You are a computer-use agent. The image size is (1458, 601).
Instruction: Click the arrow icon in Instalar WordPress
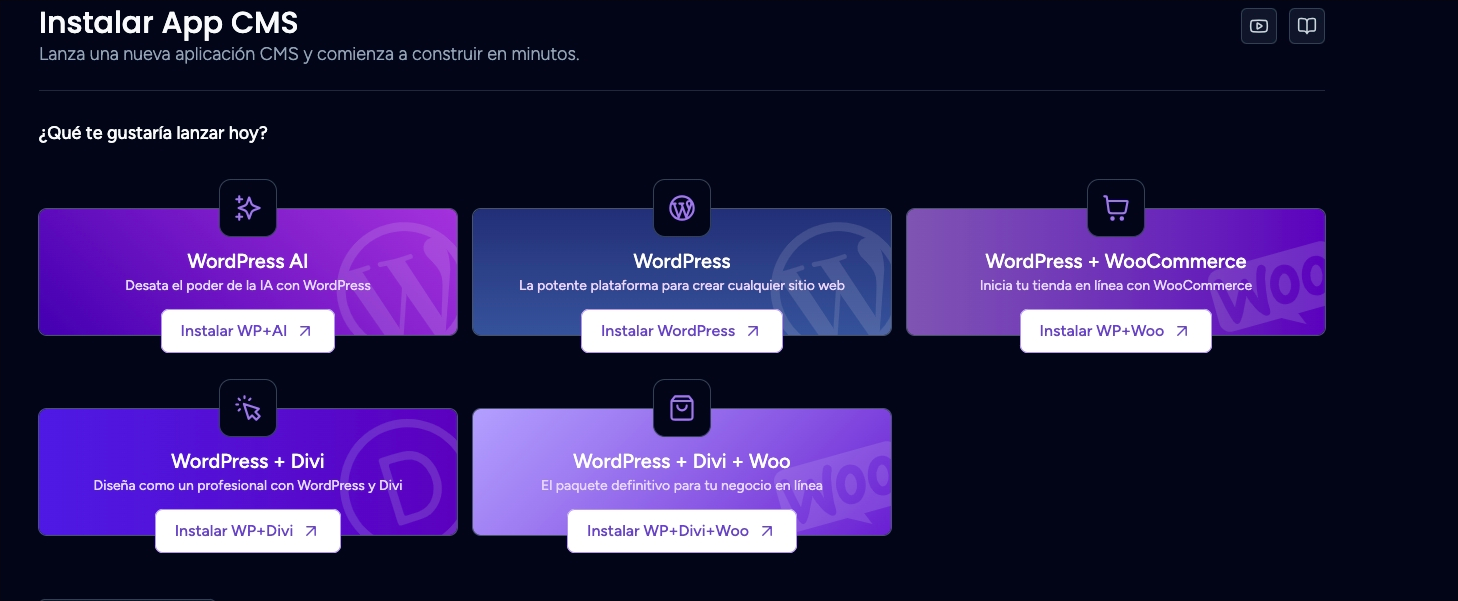pos(753,331)
